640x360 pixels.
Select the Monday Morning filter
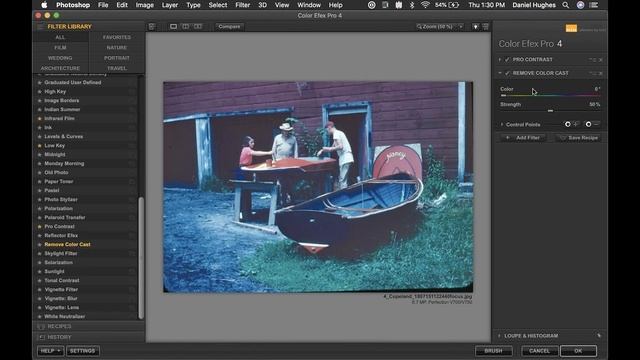click(64, 164)
